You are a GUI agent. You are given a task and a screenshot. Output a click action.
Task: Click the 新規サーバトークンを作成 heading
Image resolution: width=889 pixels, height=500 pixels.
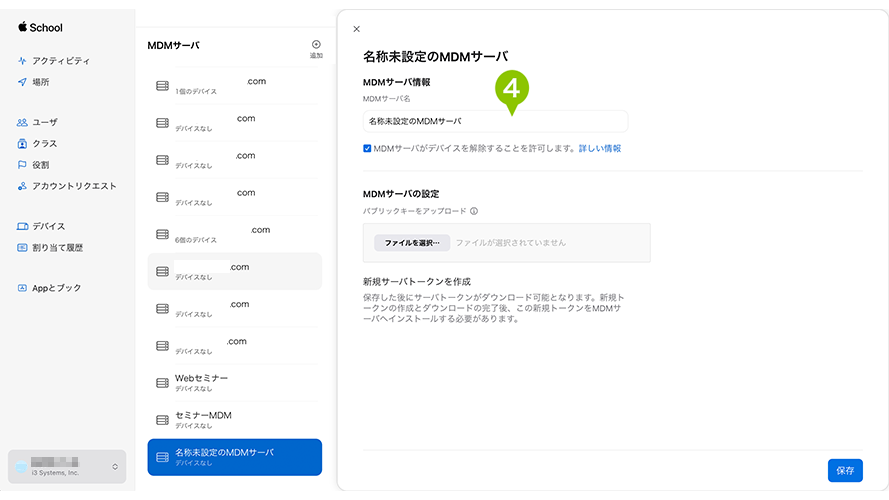pyautogui.click(x=417, y=282)
